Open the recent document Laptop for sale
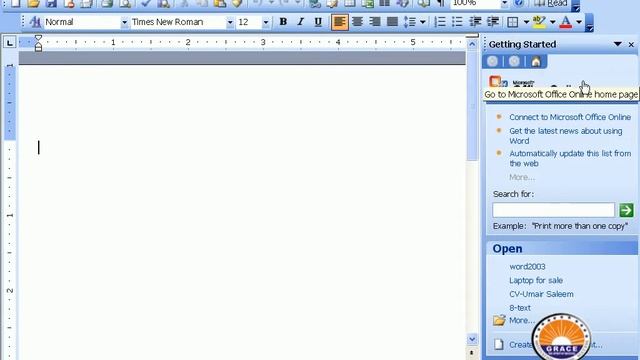Screen dimensions: 640x360 point(536,280)
